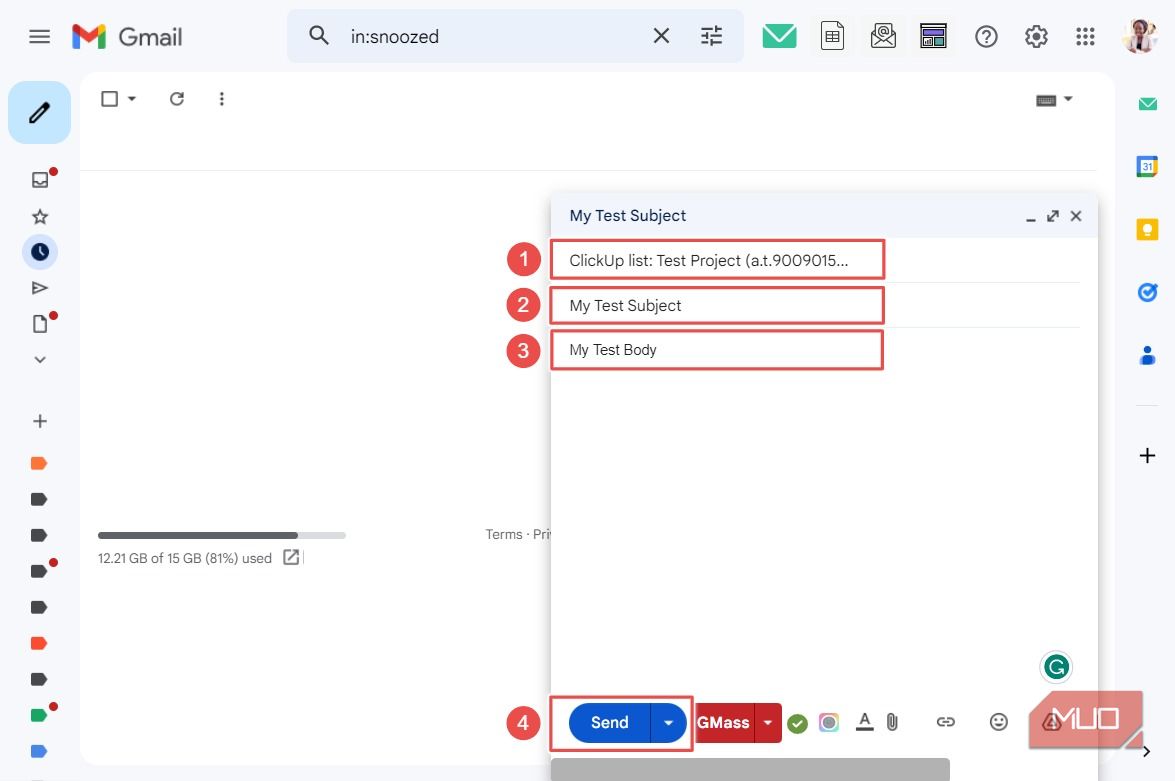Screen dimensions: 1175x781
Task: Open the Google account profile picture
Action: coord(1140,36)
